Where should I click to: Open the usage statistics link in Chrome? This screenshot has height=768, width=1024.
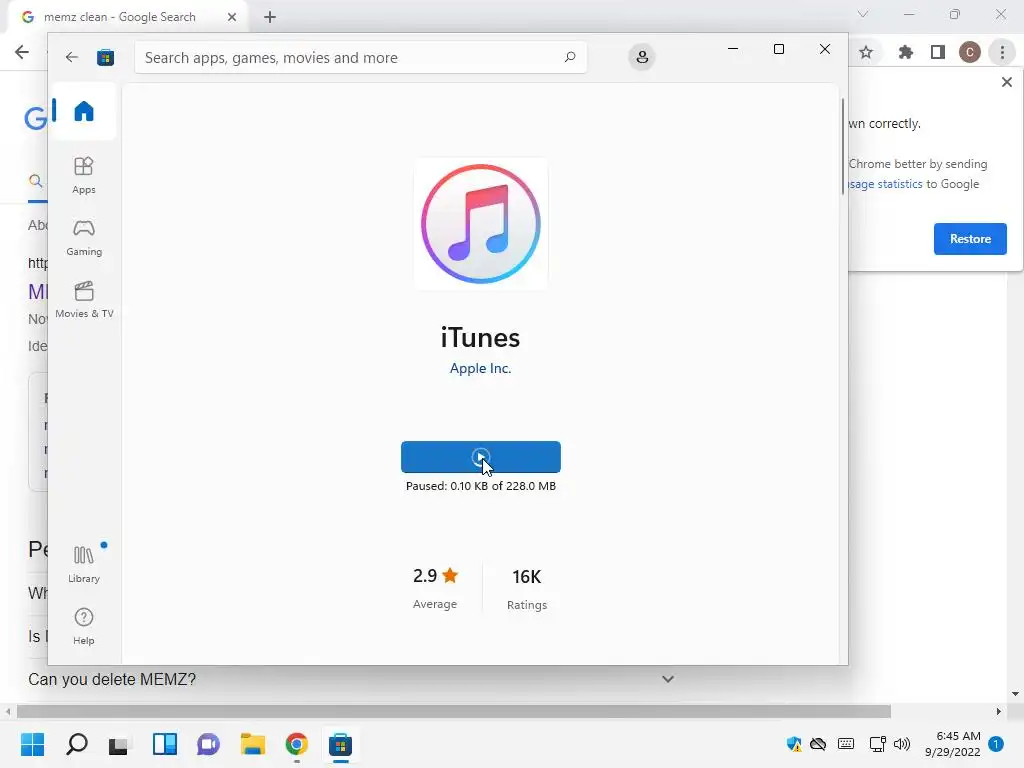885,184
